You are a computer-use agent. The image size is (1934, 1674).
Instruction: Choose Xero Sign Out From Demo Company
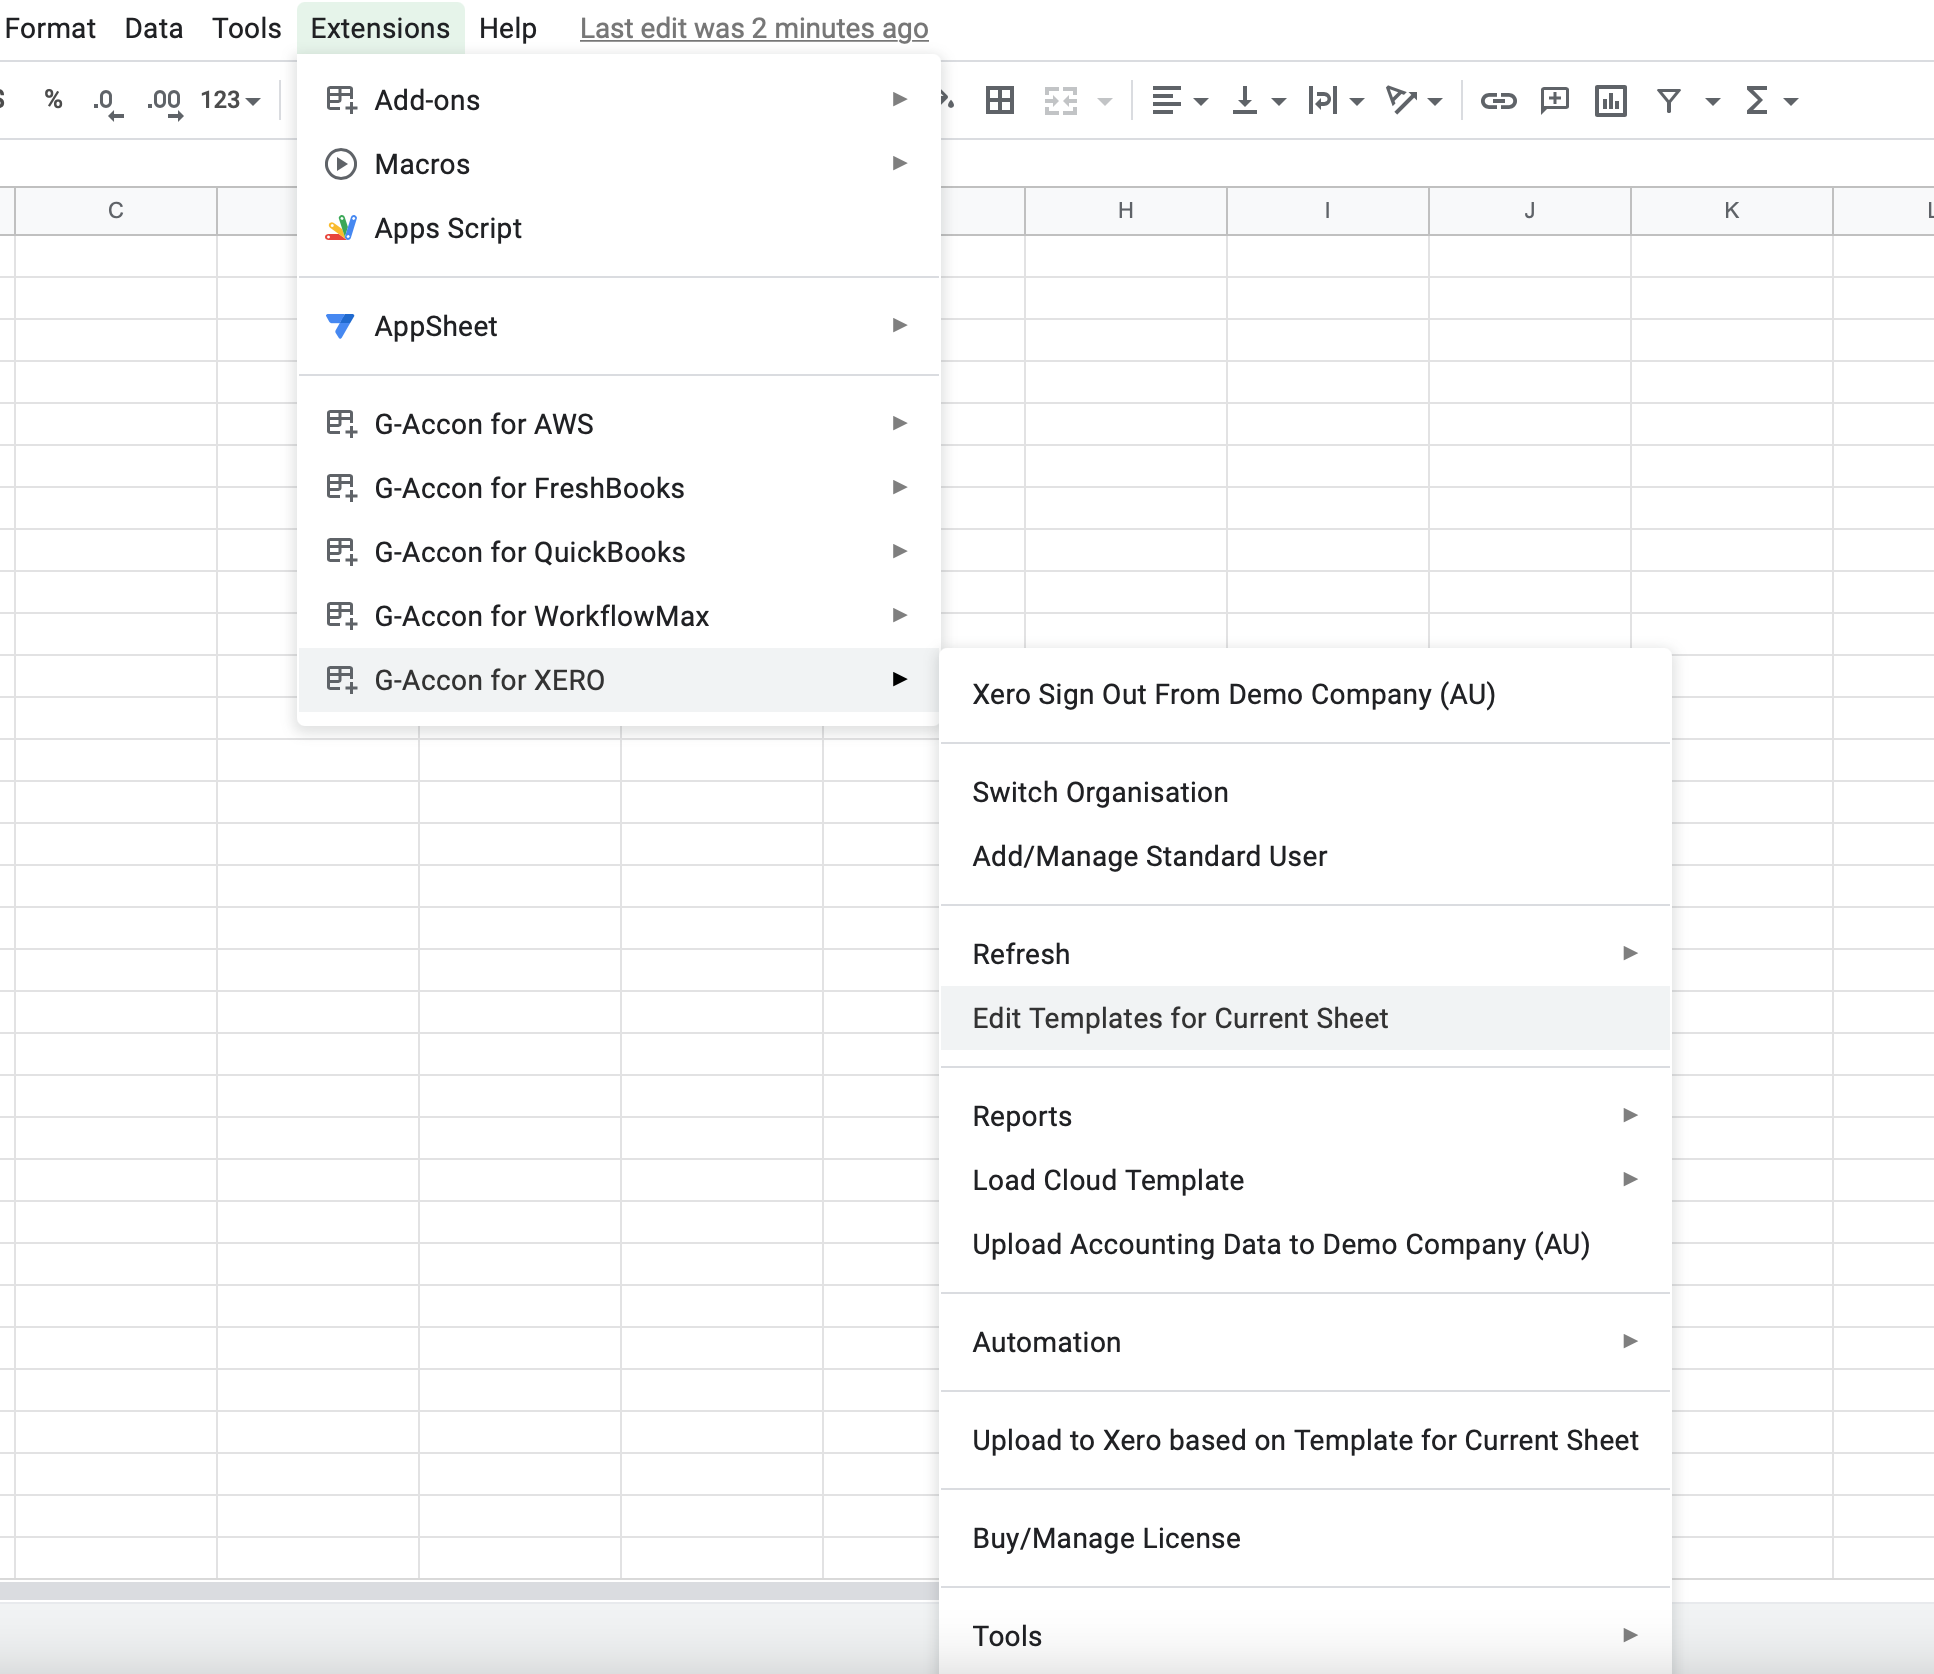tap(1305, 694)
